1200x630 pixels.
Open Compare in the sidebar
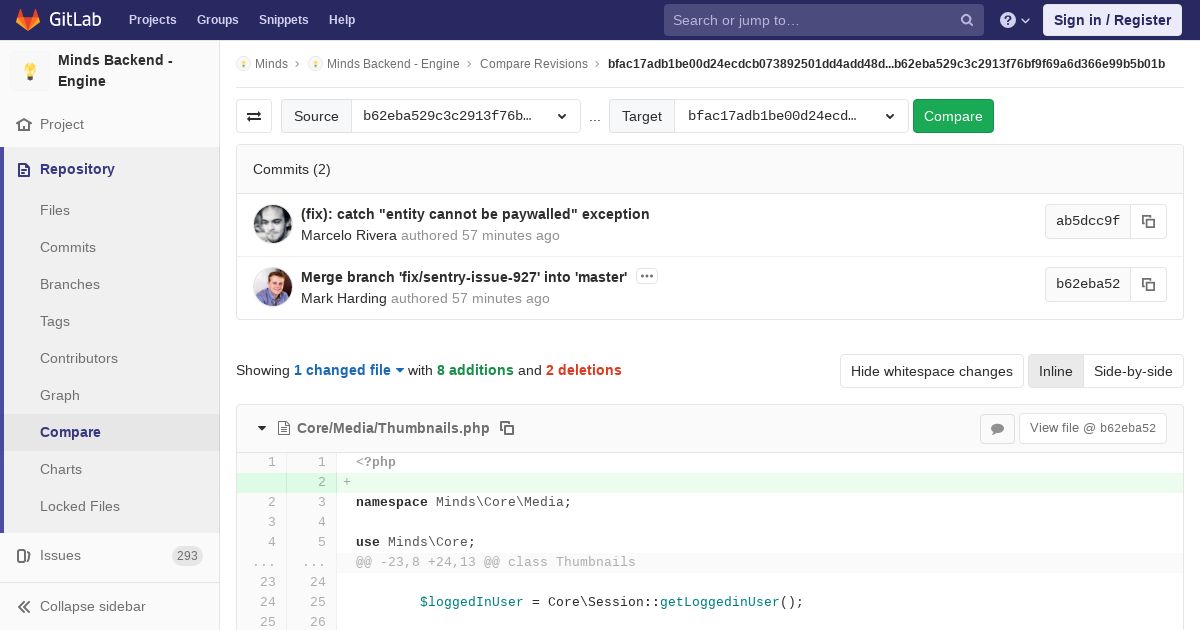(x=70, y=432)
